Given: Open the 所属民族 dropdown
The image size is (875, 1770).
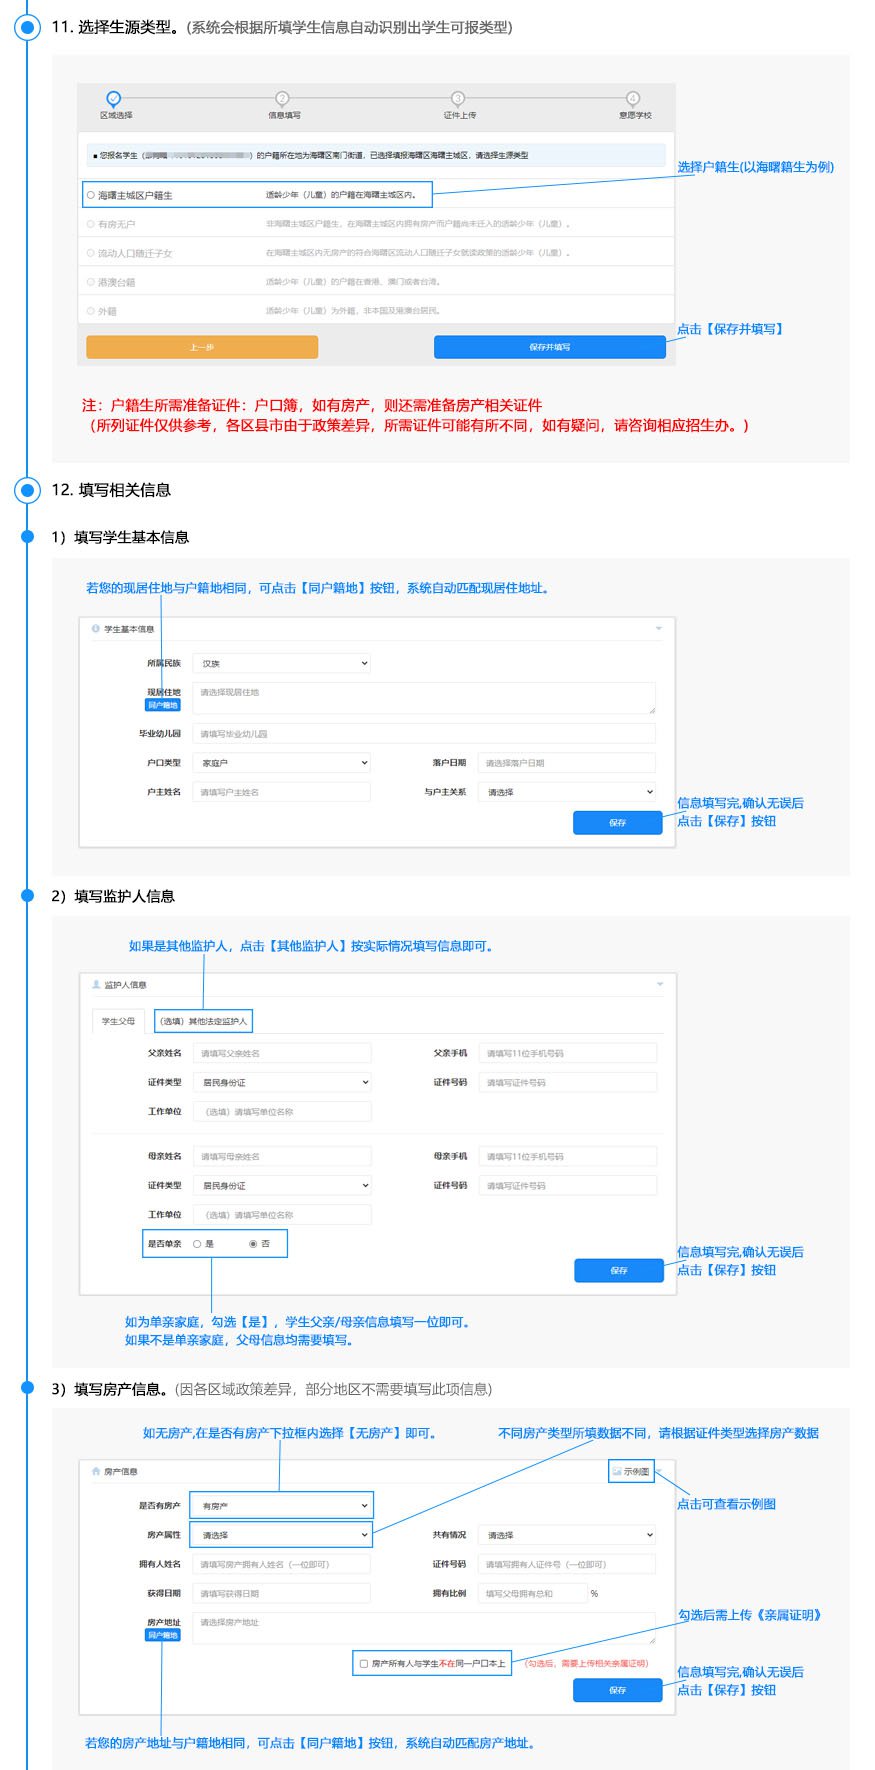Looking at the screenshot, I should pyautogui.click(x=283, y=663).
